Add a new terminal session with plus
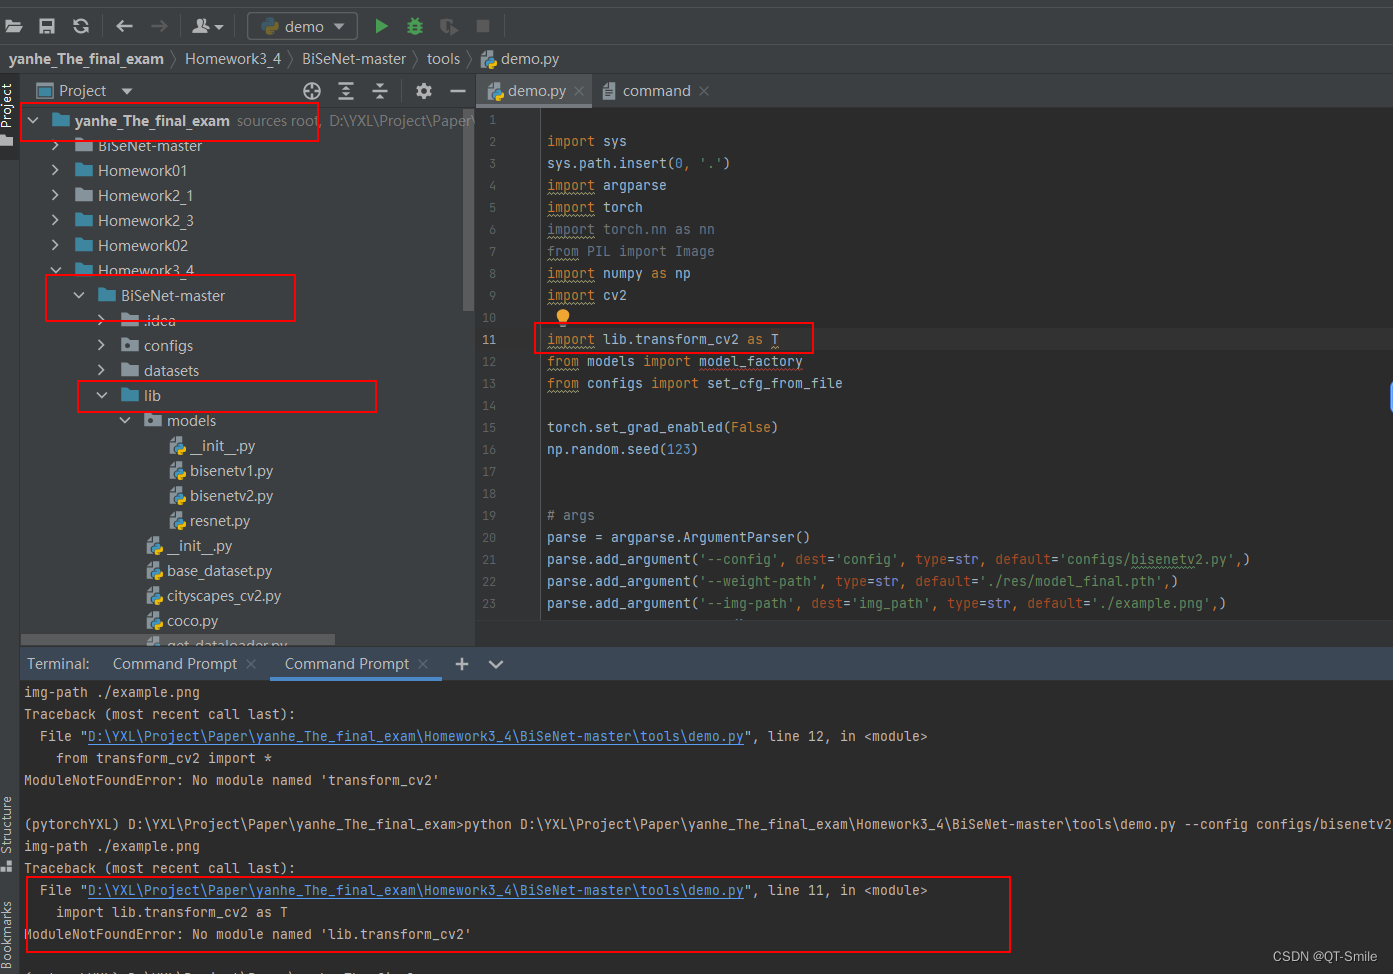The width and height of the screenshot is (1393, 974). pos(462,664)
